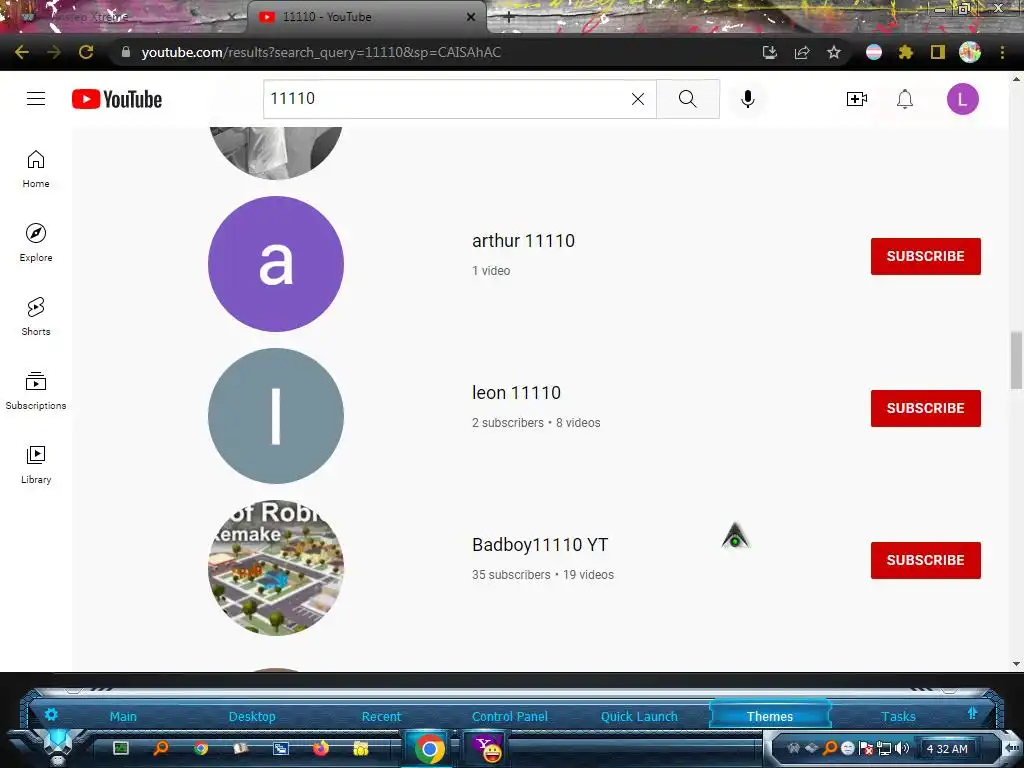The height and width of the screenshot is (768, 1024).
Task: Open the purple L account avatar
Action: (963, 99)
